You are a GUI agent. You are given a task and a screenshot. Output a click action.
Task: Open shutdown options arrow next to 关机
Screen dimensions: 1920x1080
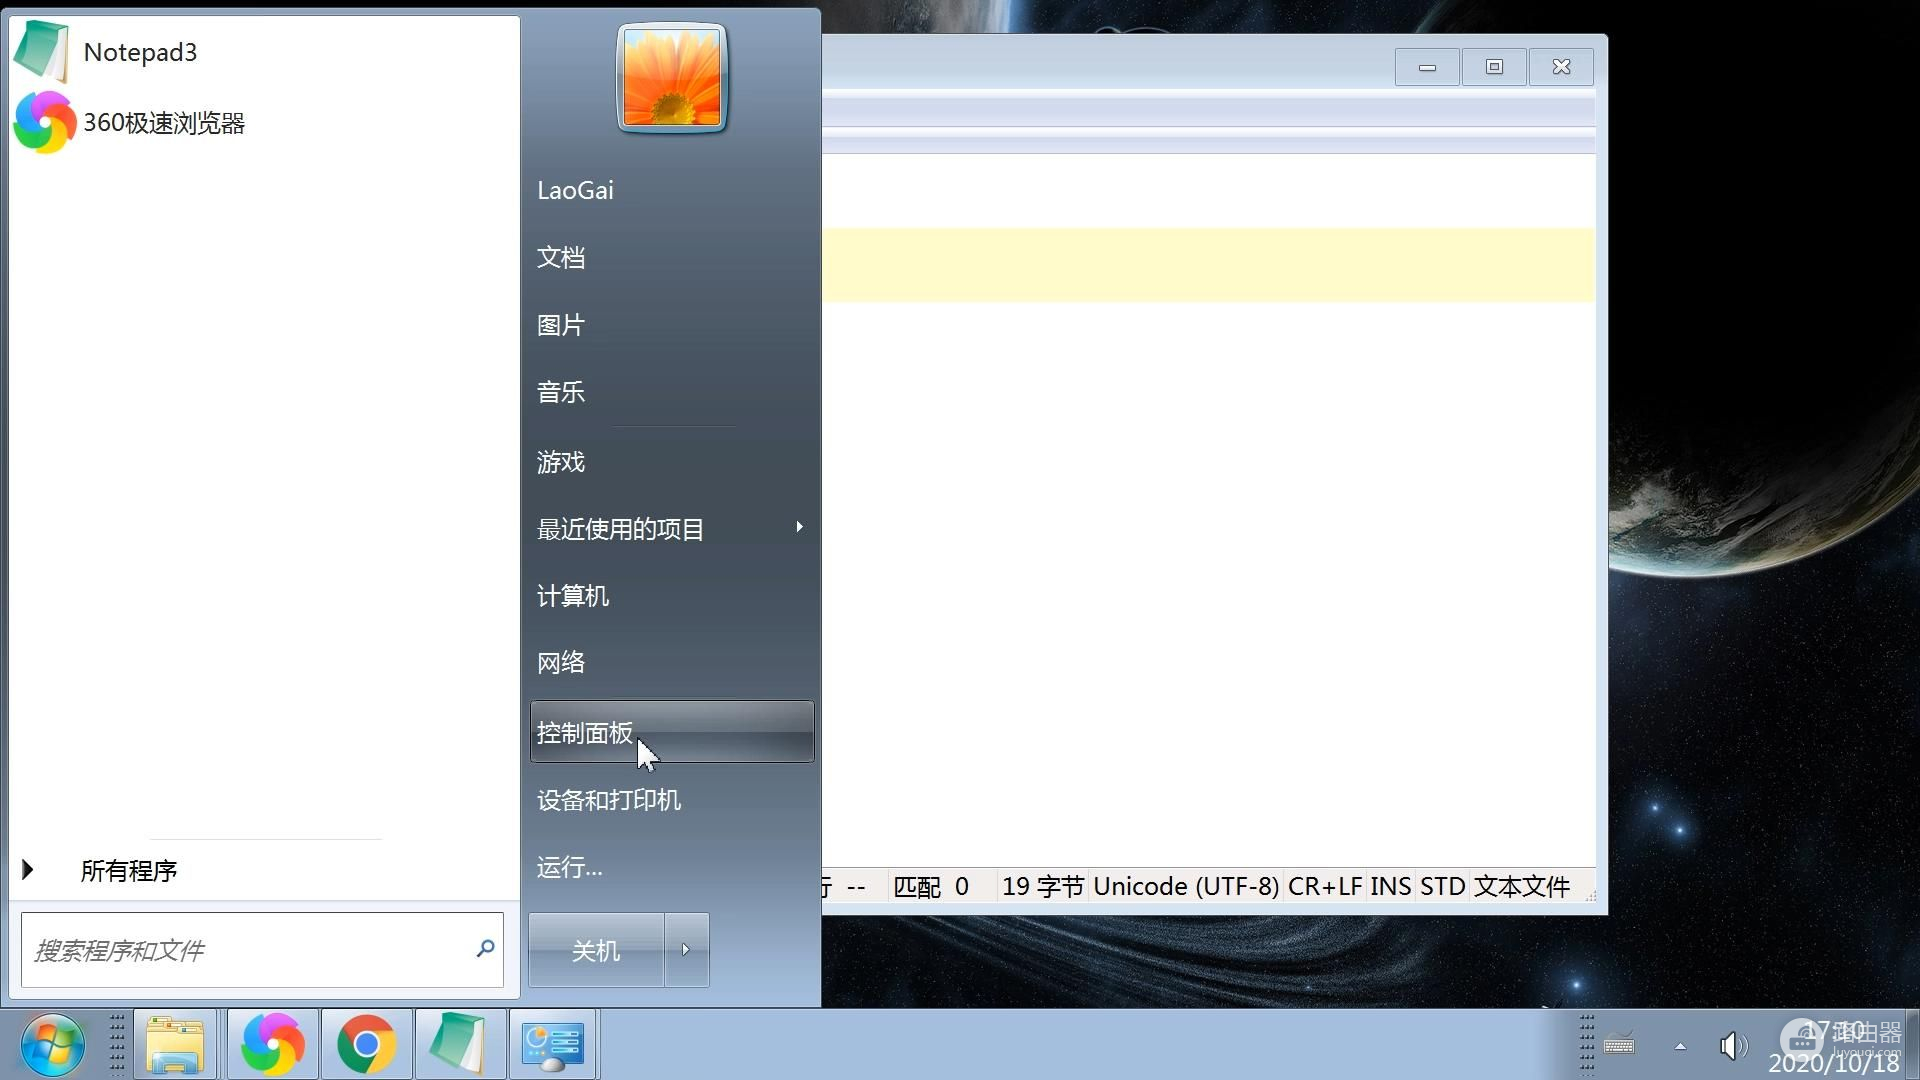pos(686,950)
